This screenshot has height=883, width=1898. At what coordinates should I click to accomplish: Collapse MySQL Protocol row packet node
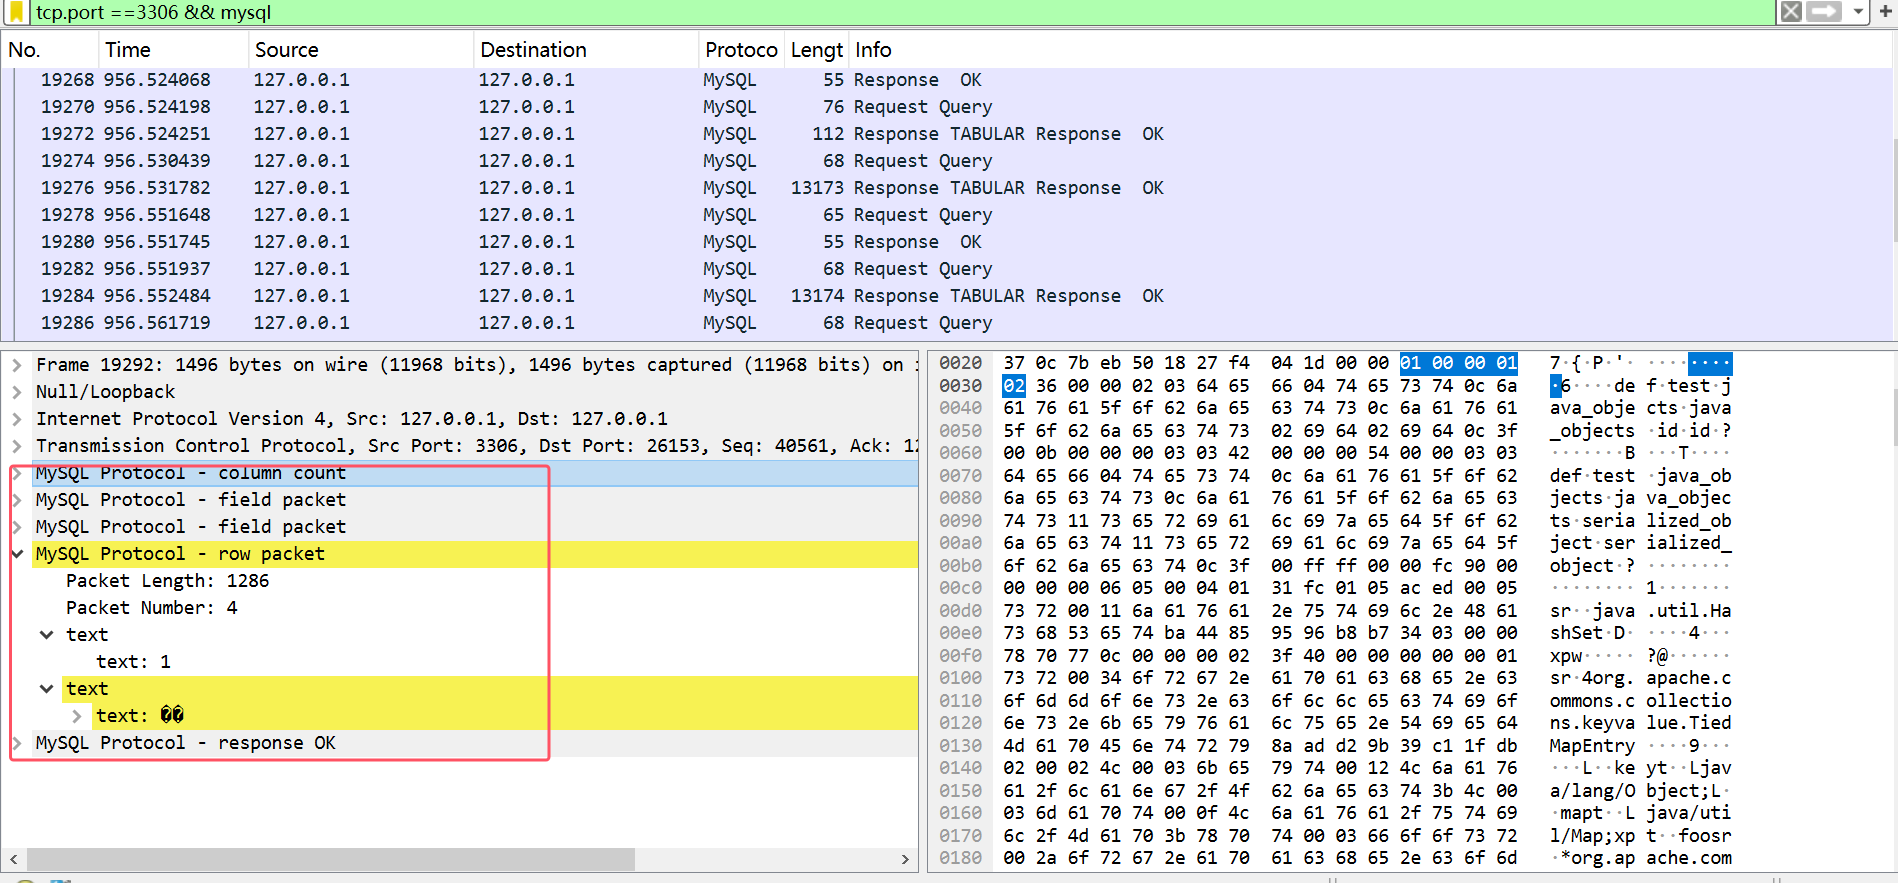coord(17,554)
